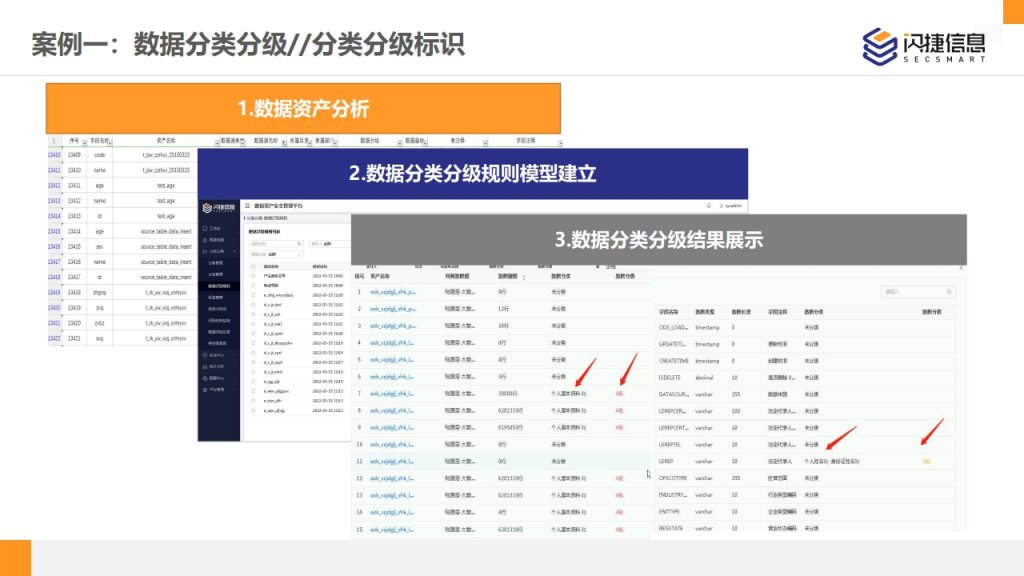The width and height of the screenshot is (1024, 576).
Task: Open asset name link in result row 12
Action: click(x=392, y=479)
